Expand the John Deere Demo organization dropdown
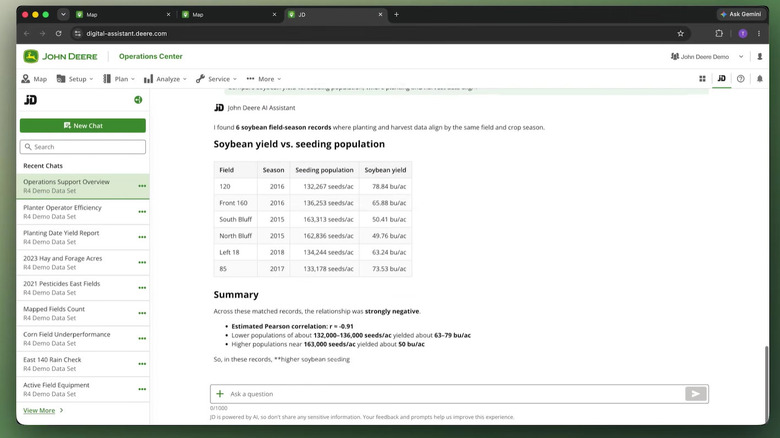The height and width of the screenshot is (438, 780). click(707, 56)
